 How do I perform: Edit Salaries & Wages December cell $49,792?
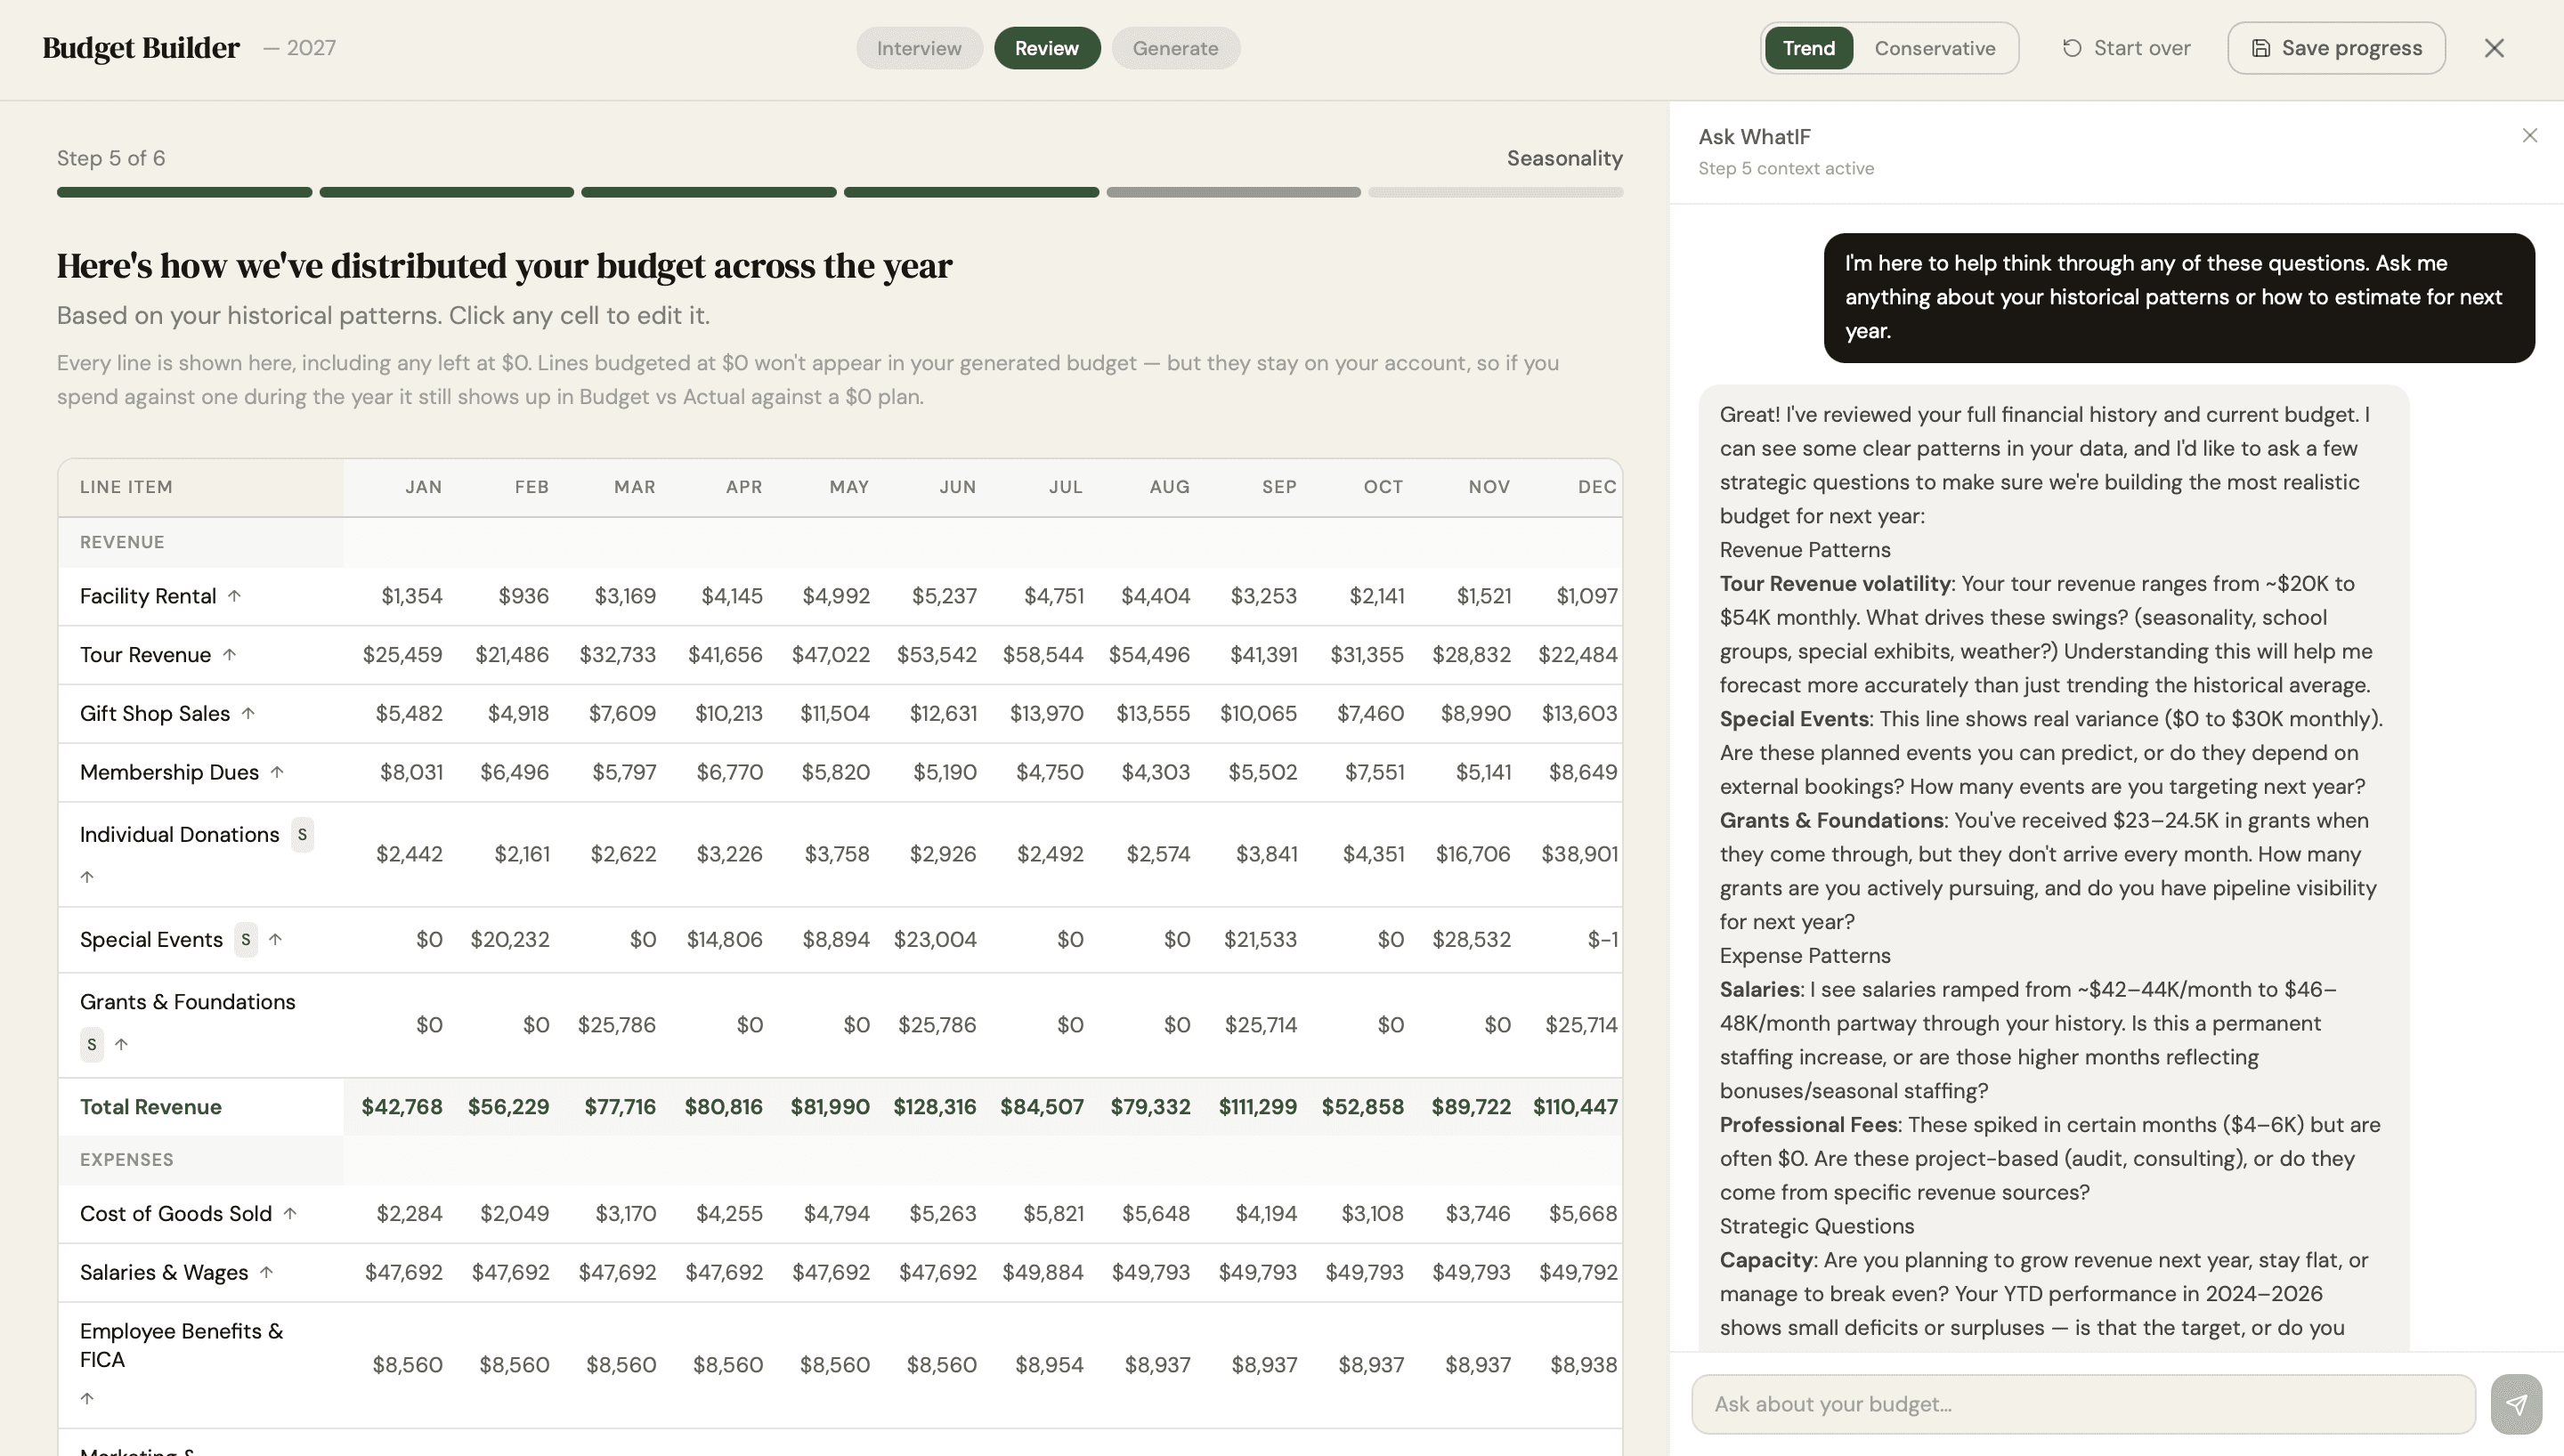[x=1577, y=1272]
